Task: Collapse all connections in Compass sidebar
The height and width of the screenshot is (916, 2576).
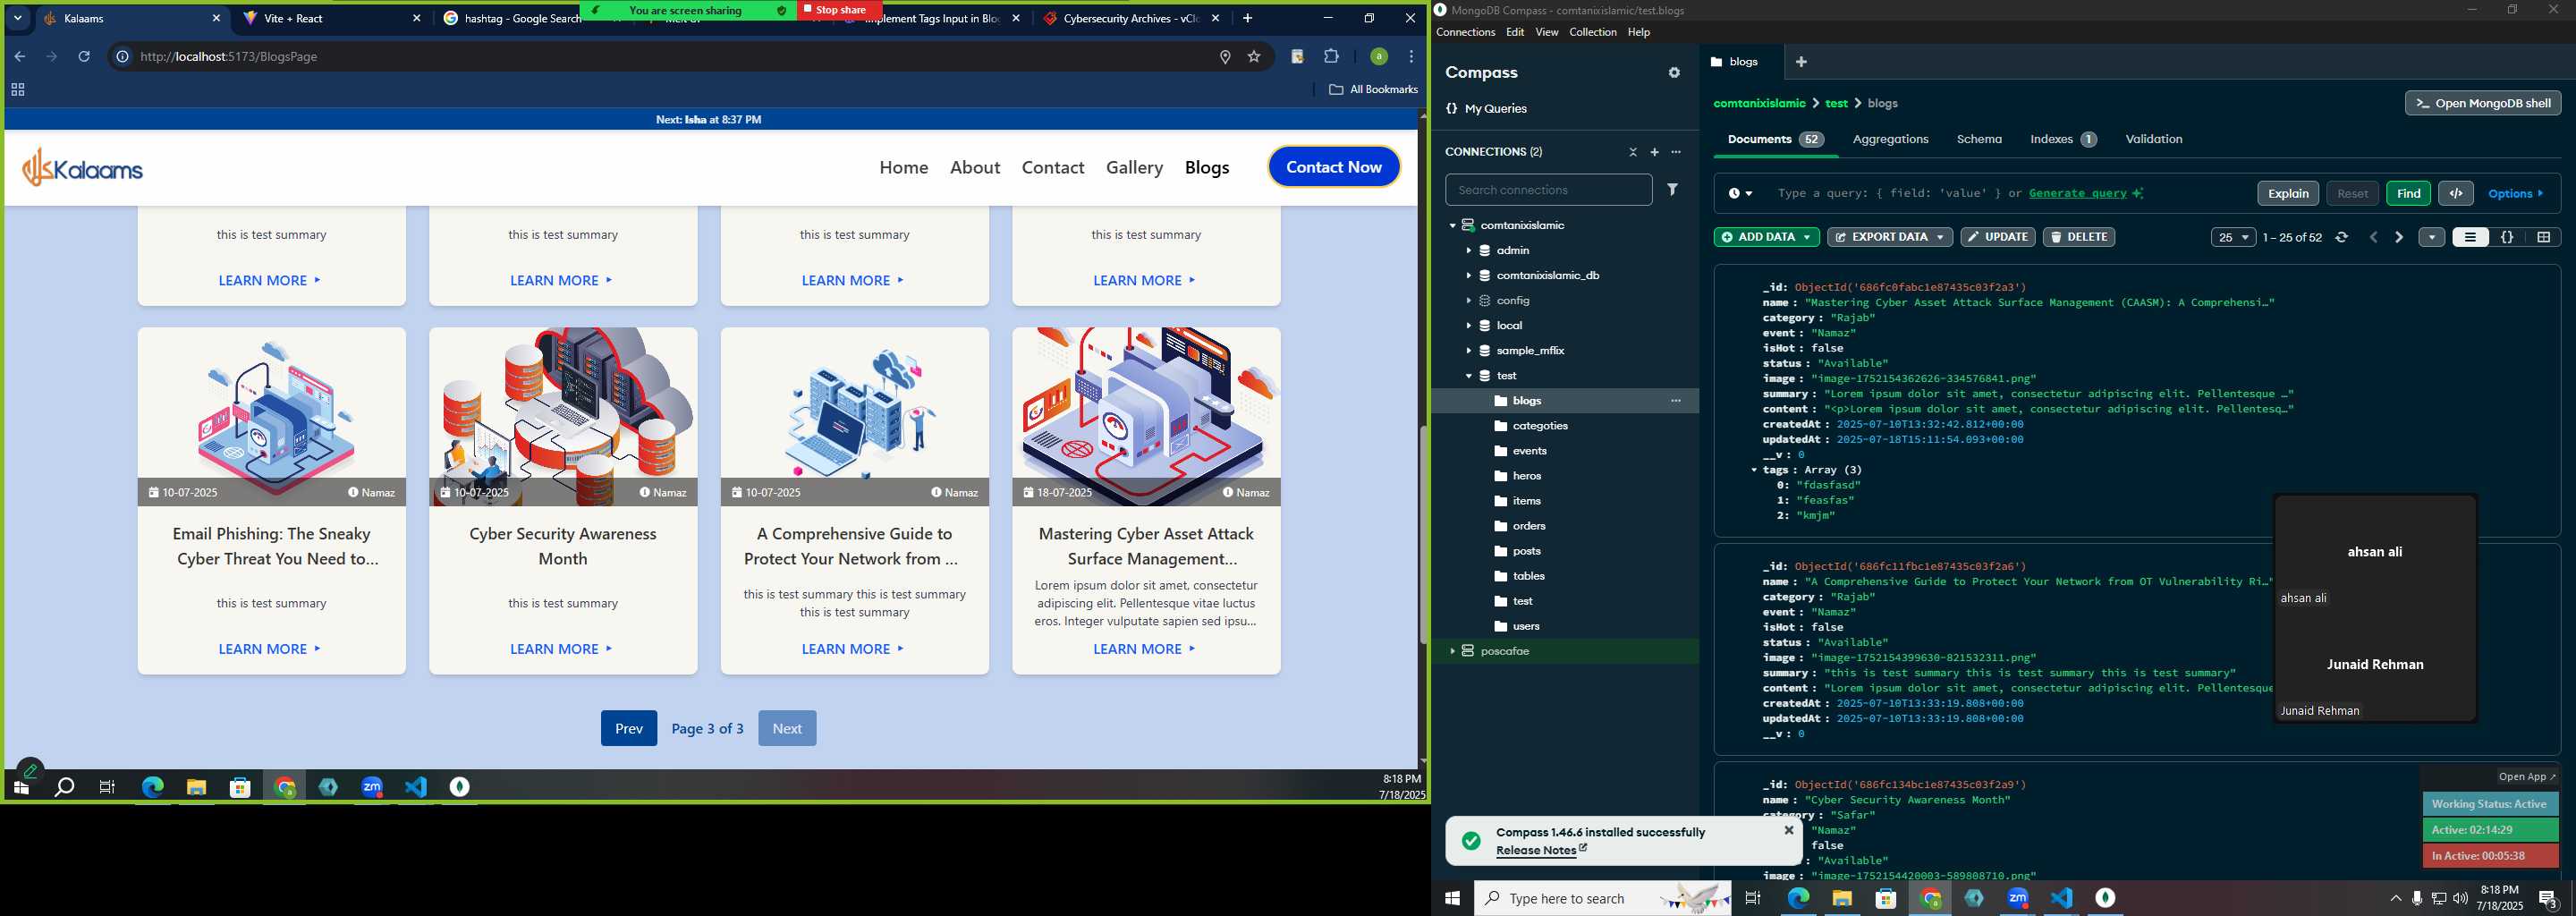Action: [x=1633, y=152]
